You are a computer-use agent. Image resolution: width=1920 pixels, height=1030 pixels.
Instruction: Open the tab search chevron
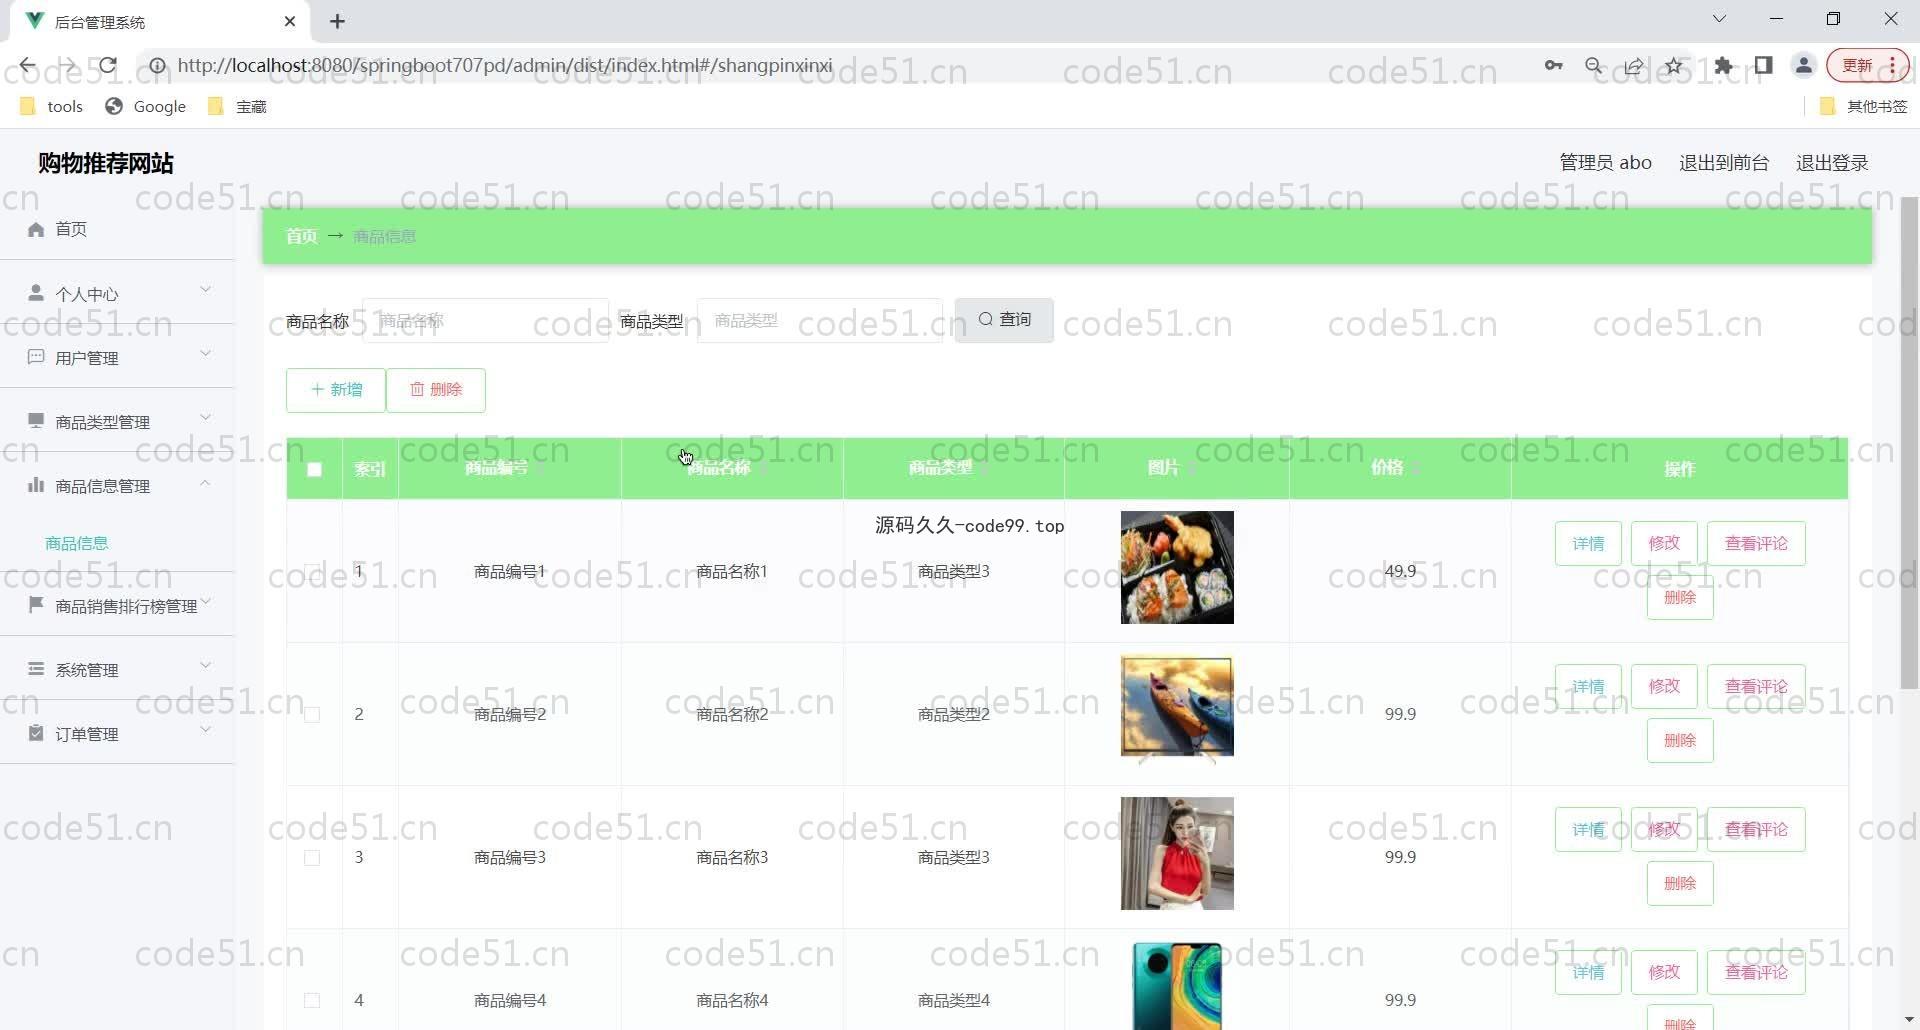coord(1719,19)
